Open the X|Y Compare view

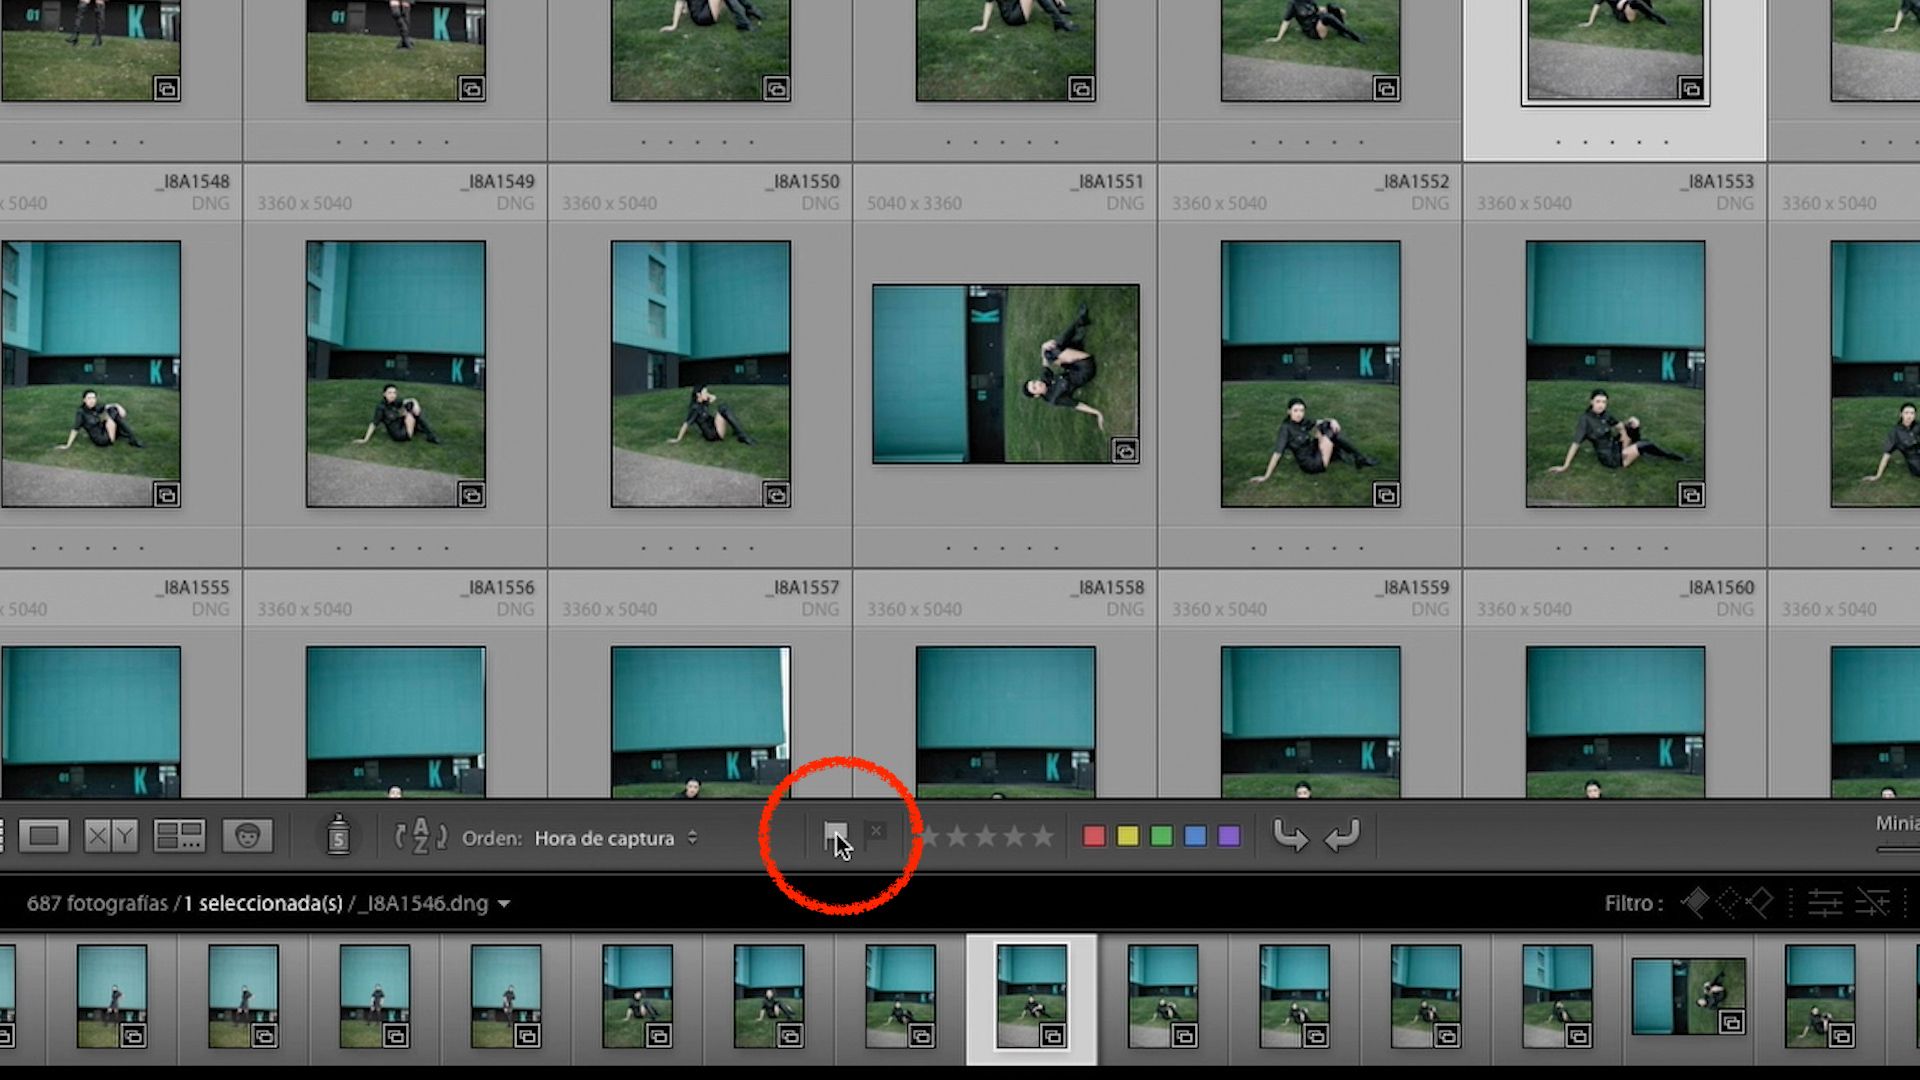pyautogui.click(x=110, y=836)
